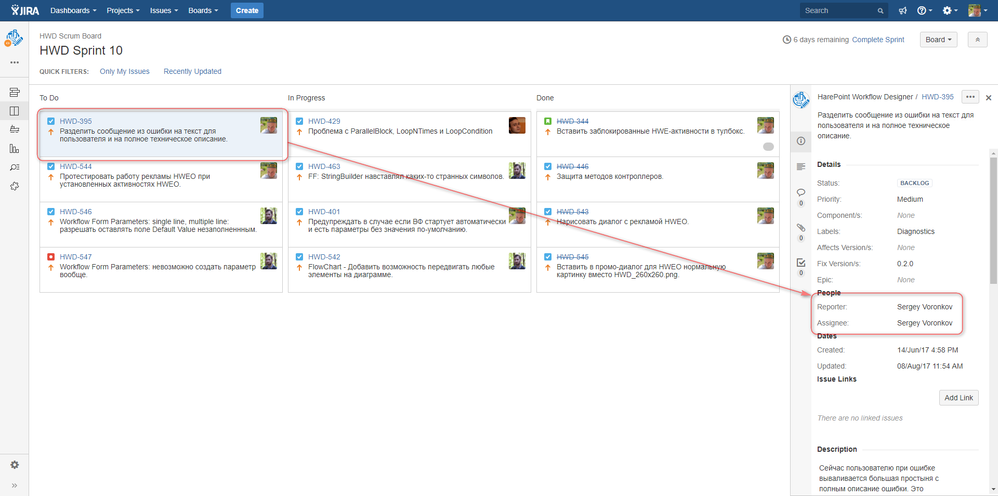Click the JIRA logo in header
Screen dimensions: 998x496
click(x=25, y=10)
